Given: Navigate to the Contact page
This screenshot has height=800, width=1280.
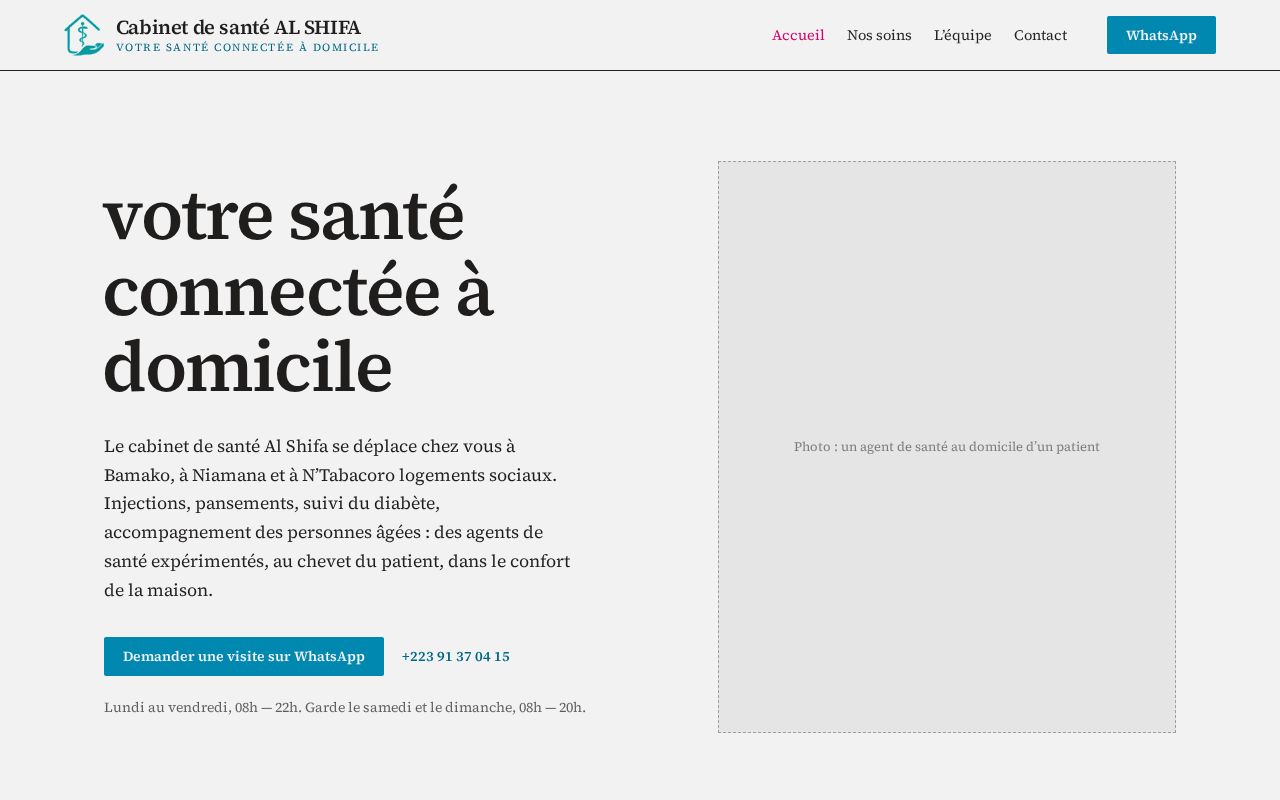Looking at the screenshot, I should [1040, 35].
